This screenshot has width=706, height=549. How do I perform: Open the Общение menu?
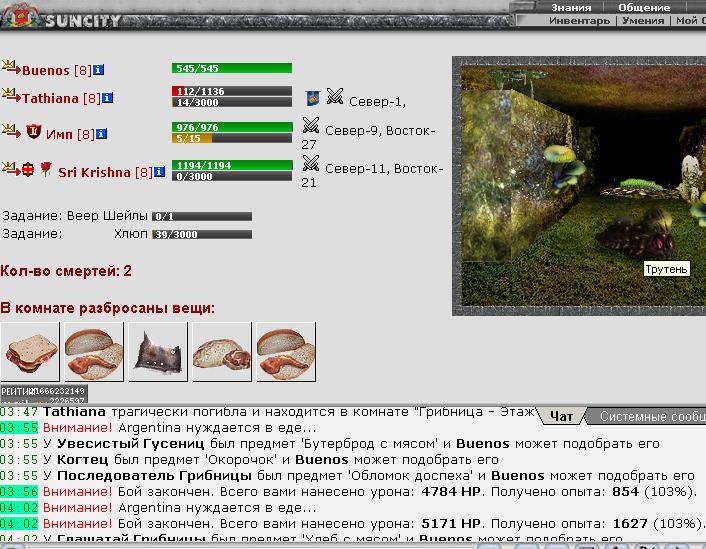click(644, 7)
